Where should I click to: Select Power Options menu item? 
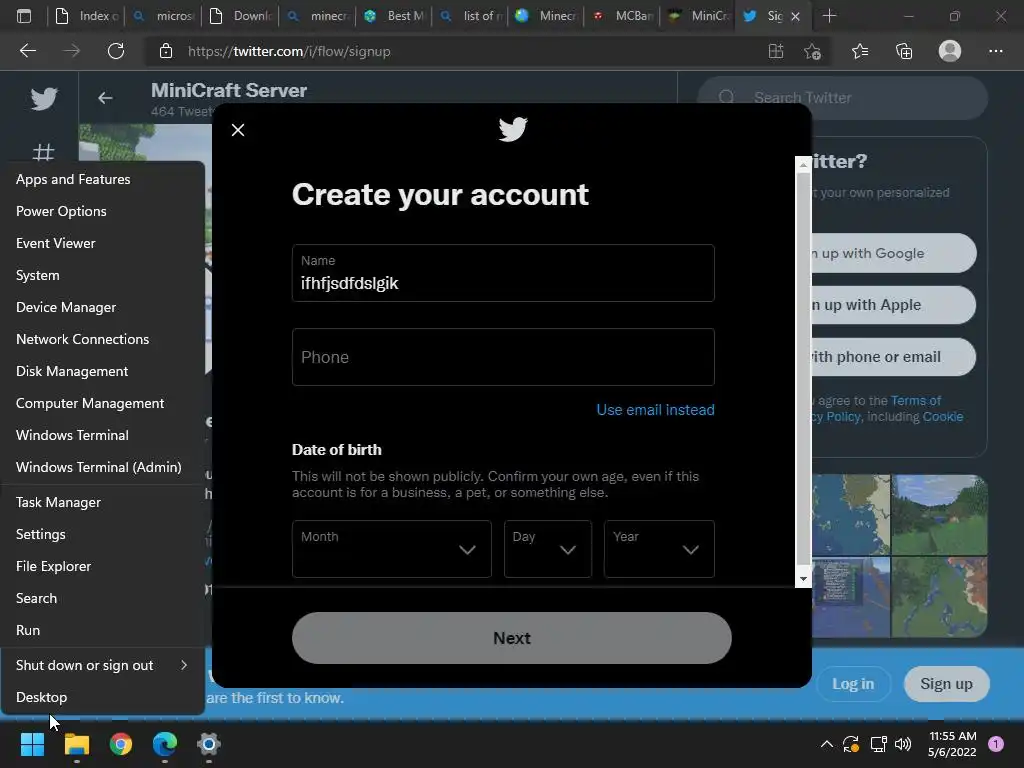(x=103, y=211)
